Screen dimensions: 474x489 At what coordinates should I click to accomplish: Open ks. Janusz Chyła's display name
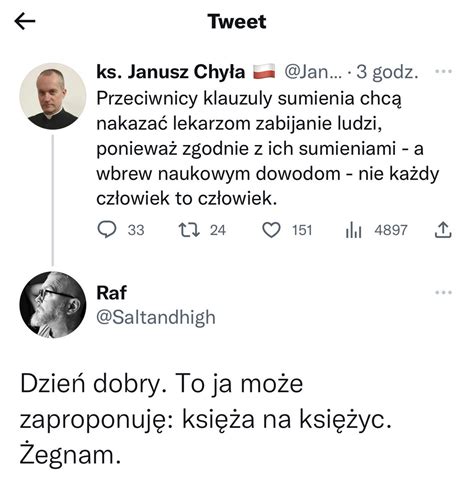point(171,72)
